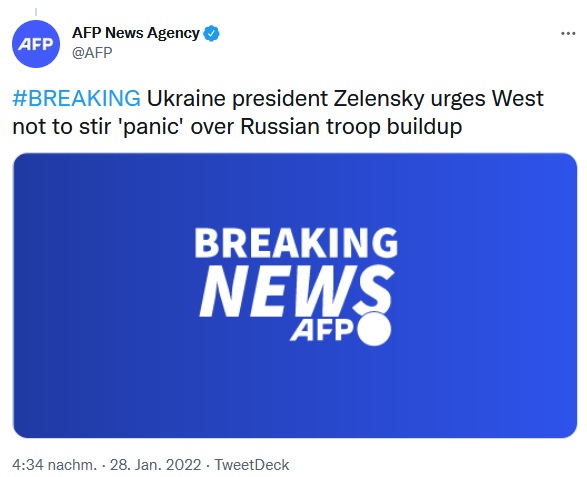Click the TweetDeck source label
587x477 pixels.
point(252,465)
